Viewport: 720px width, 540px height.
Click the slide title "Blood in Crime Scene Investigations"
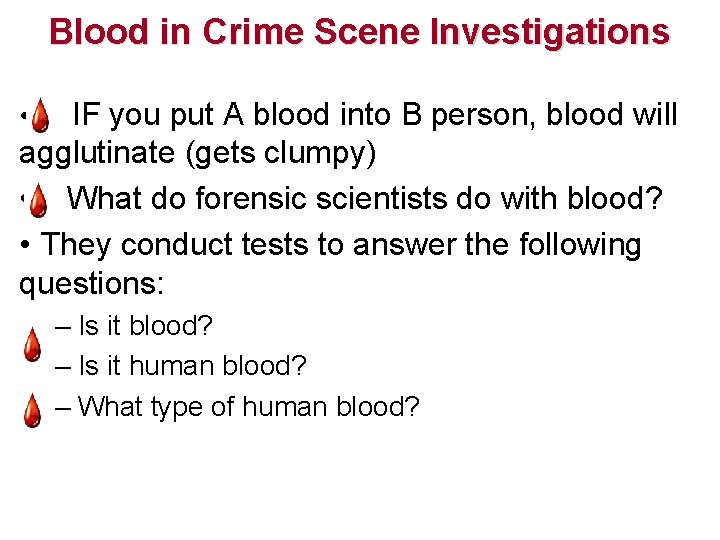click(x=359, y=32)
